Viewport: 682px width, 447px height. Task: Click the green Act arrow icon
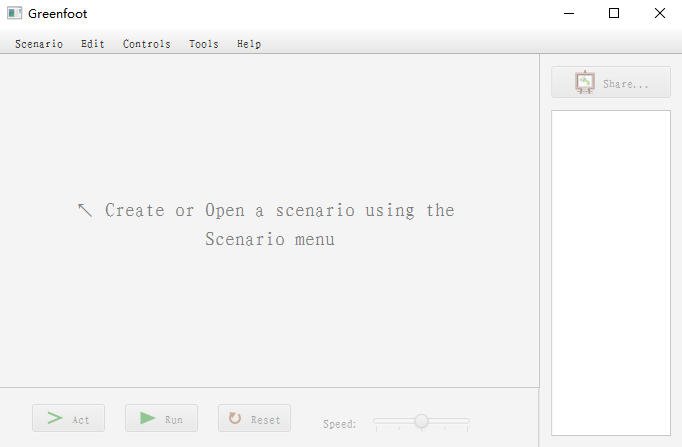(x=55, y=418)
